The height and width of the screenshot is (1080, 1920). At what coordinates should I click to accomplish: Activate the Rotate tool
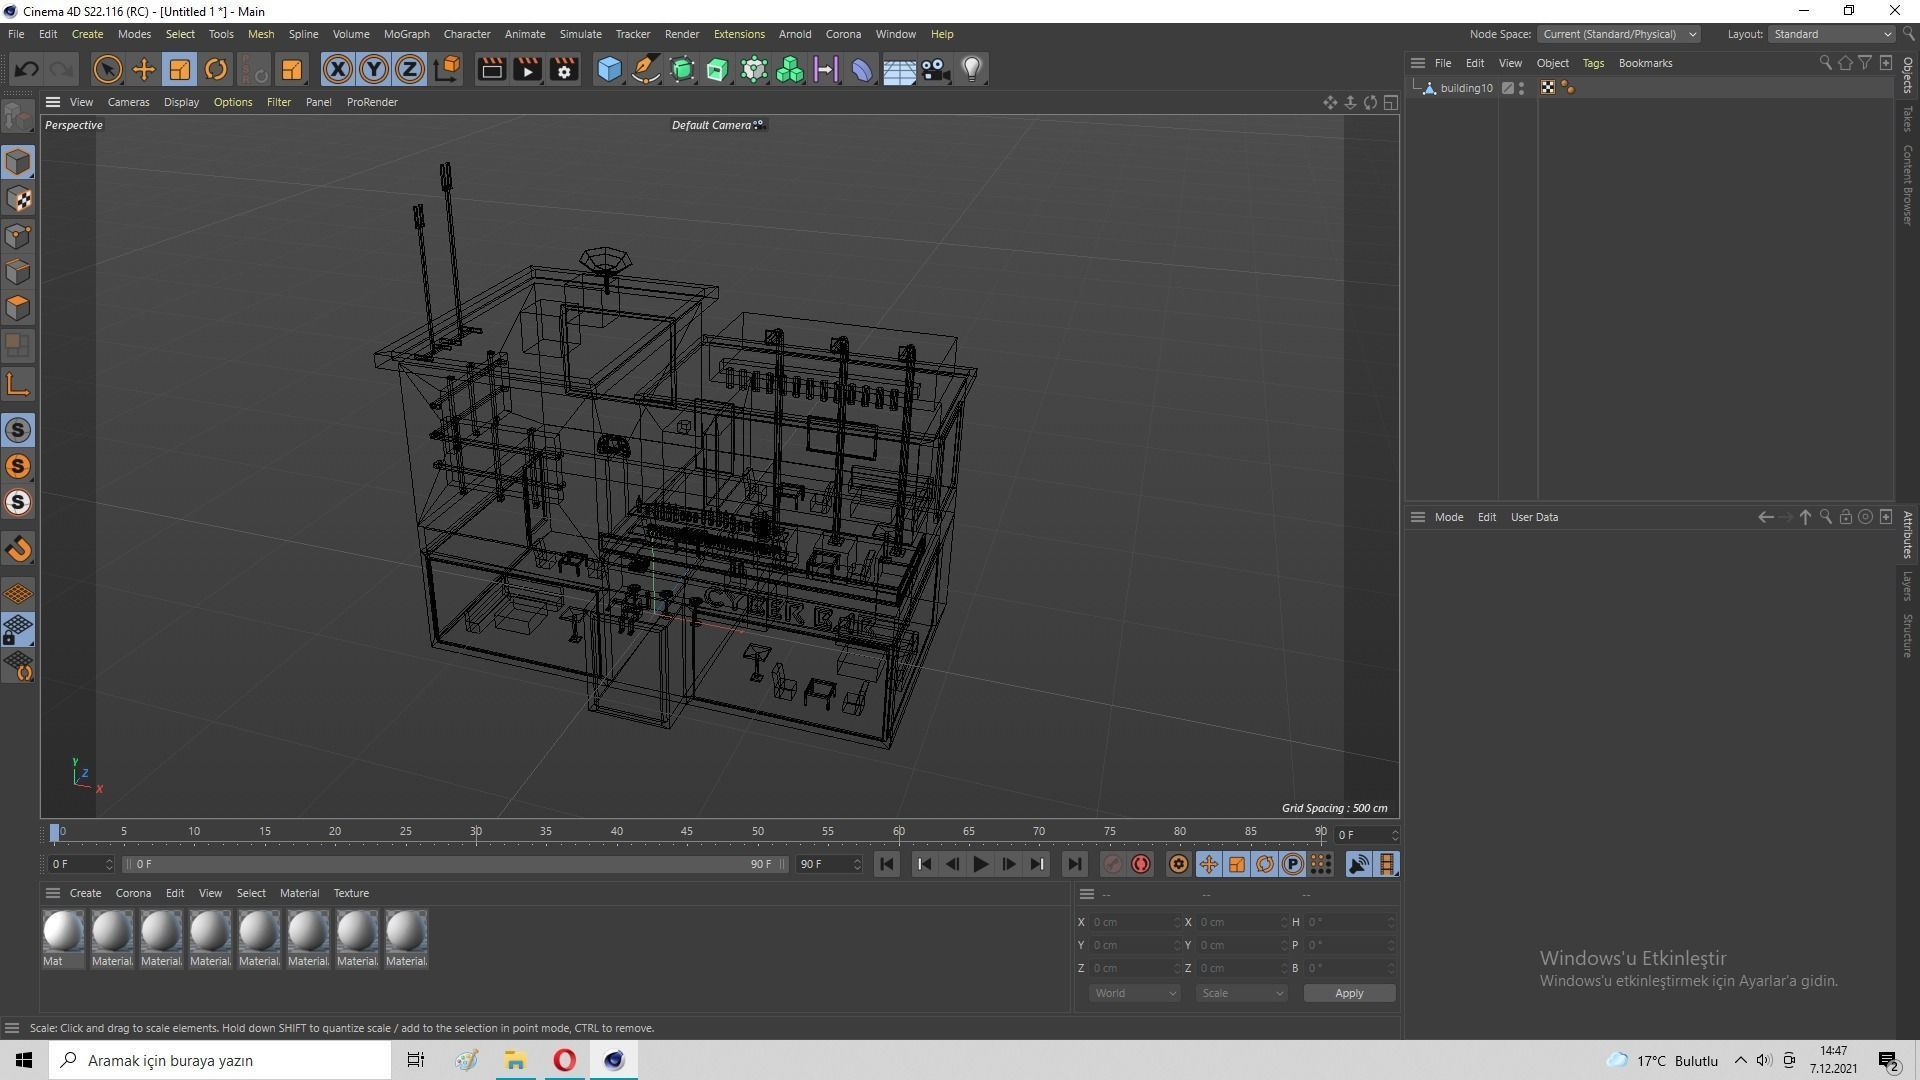tap(216, 69)
